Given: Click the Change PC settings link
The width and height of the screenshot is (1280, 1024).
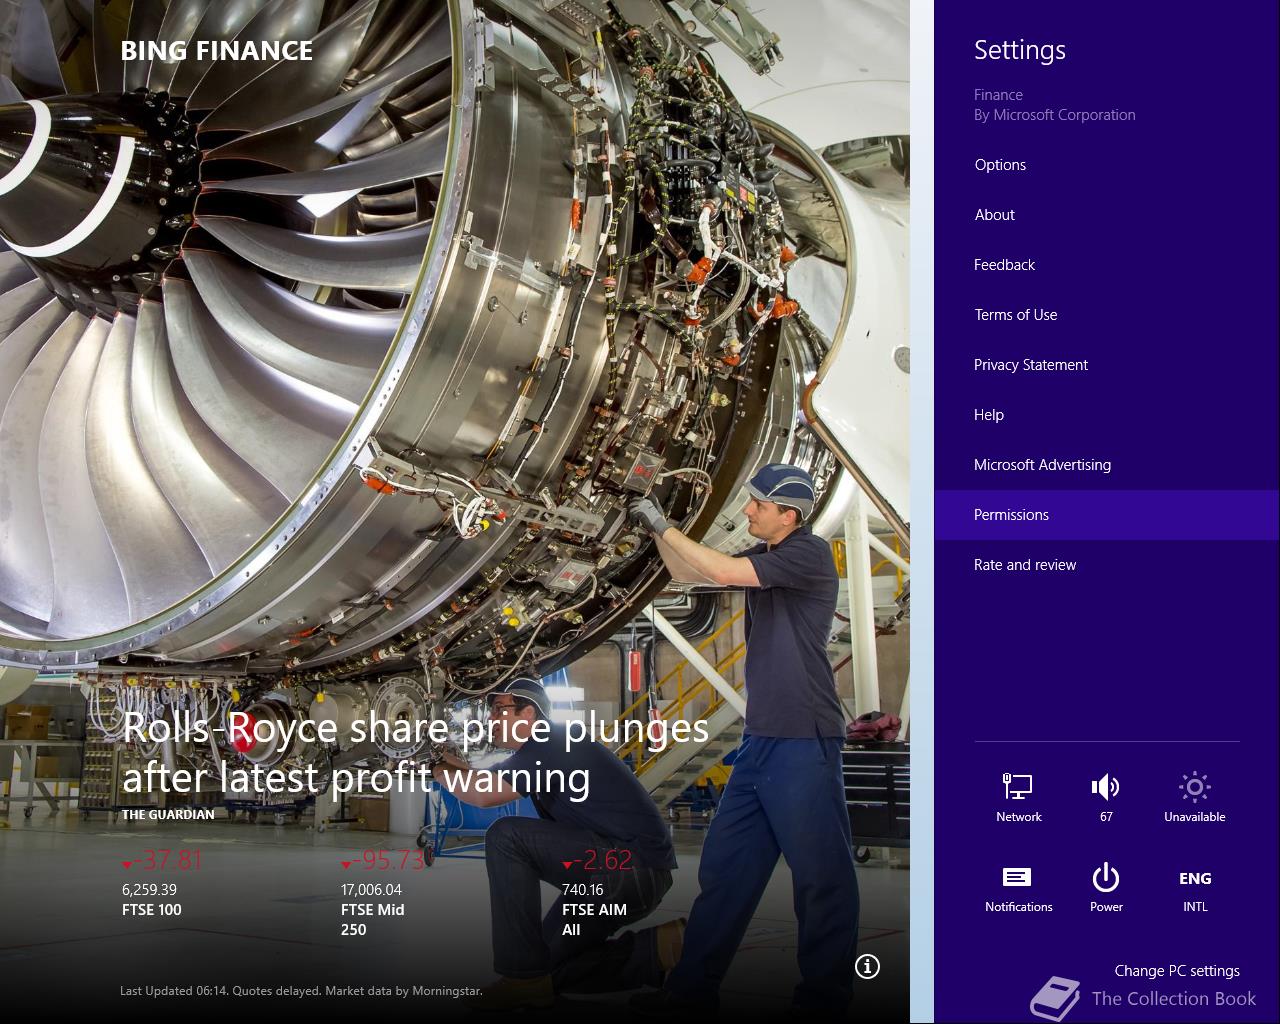Looking at the screenshot, I should click(x=1177, y=970).
